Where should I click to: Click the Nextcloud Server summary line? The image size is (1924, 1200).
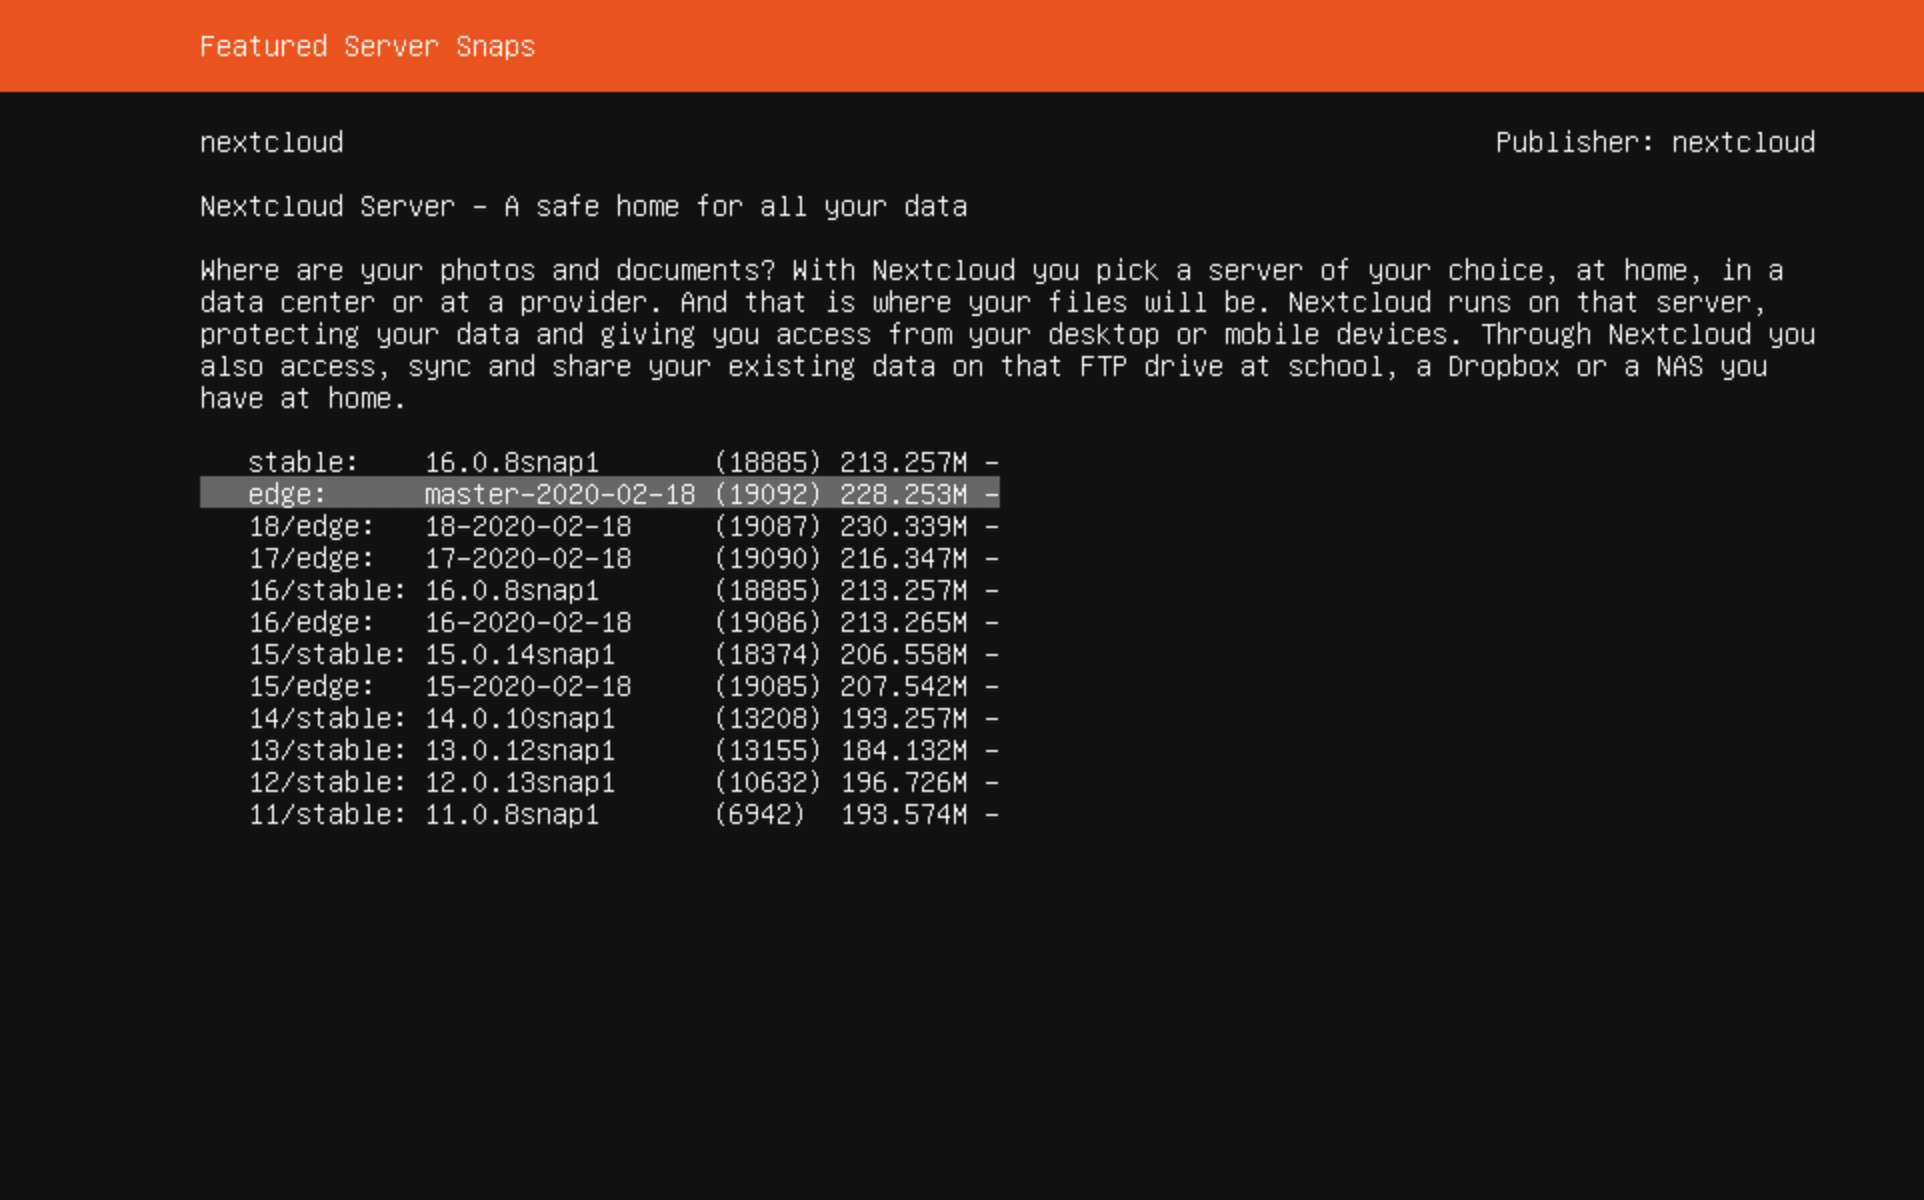[x=583, y=206]
